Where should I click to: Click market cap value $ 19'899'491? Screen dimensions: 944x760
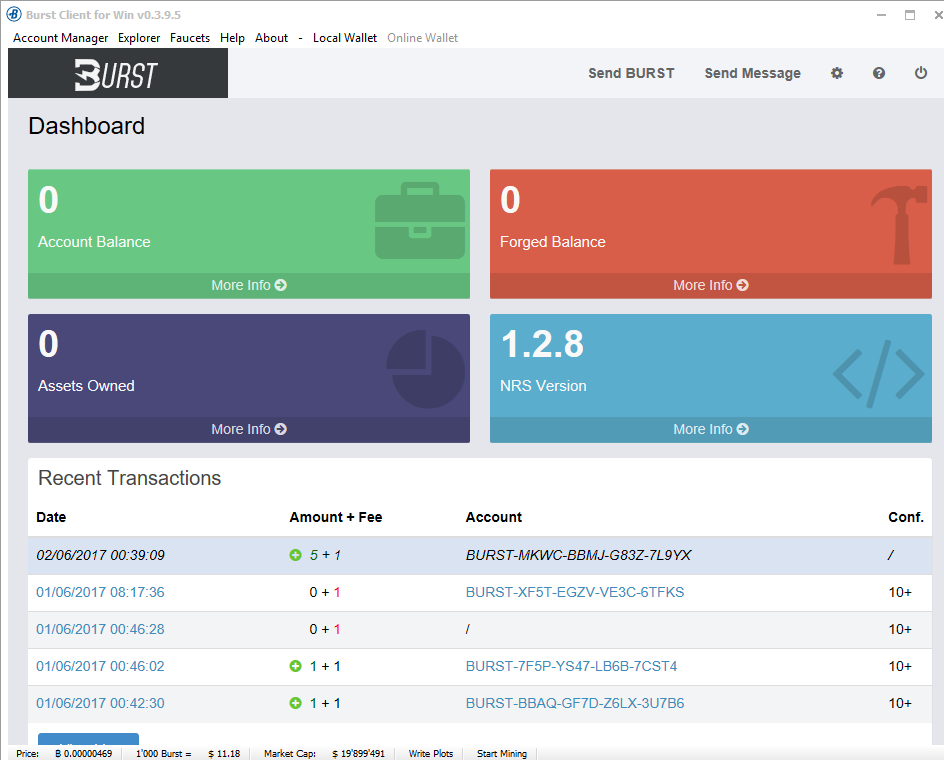point(358,753)
